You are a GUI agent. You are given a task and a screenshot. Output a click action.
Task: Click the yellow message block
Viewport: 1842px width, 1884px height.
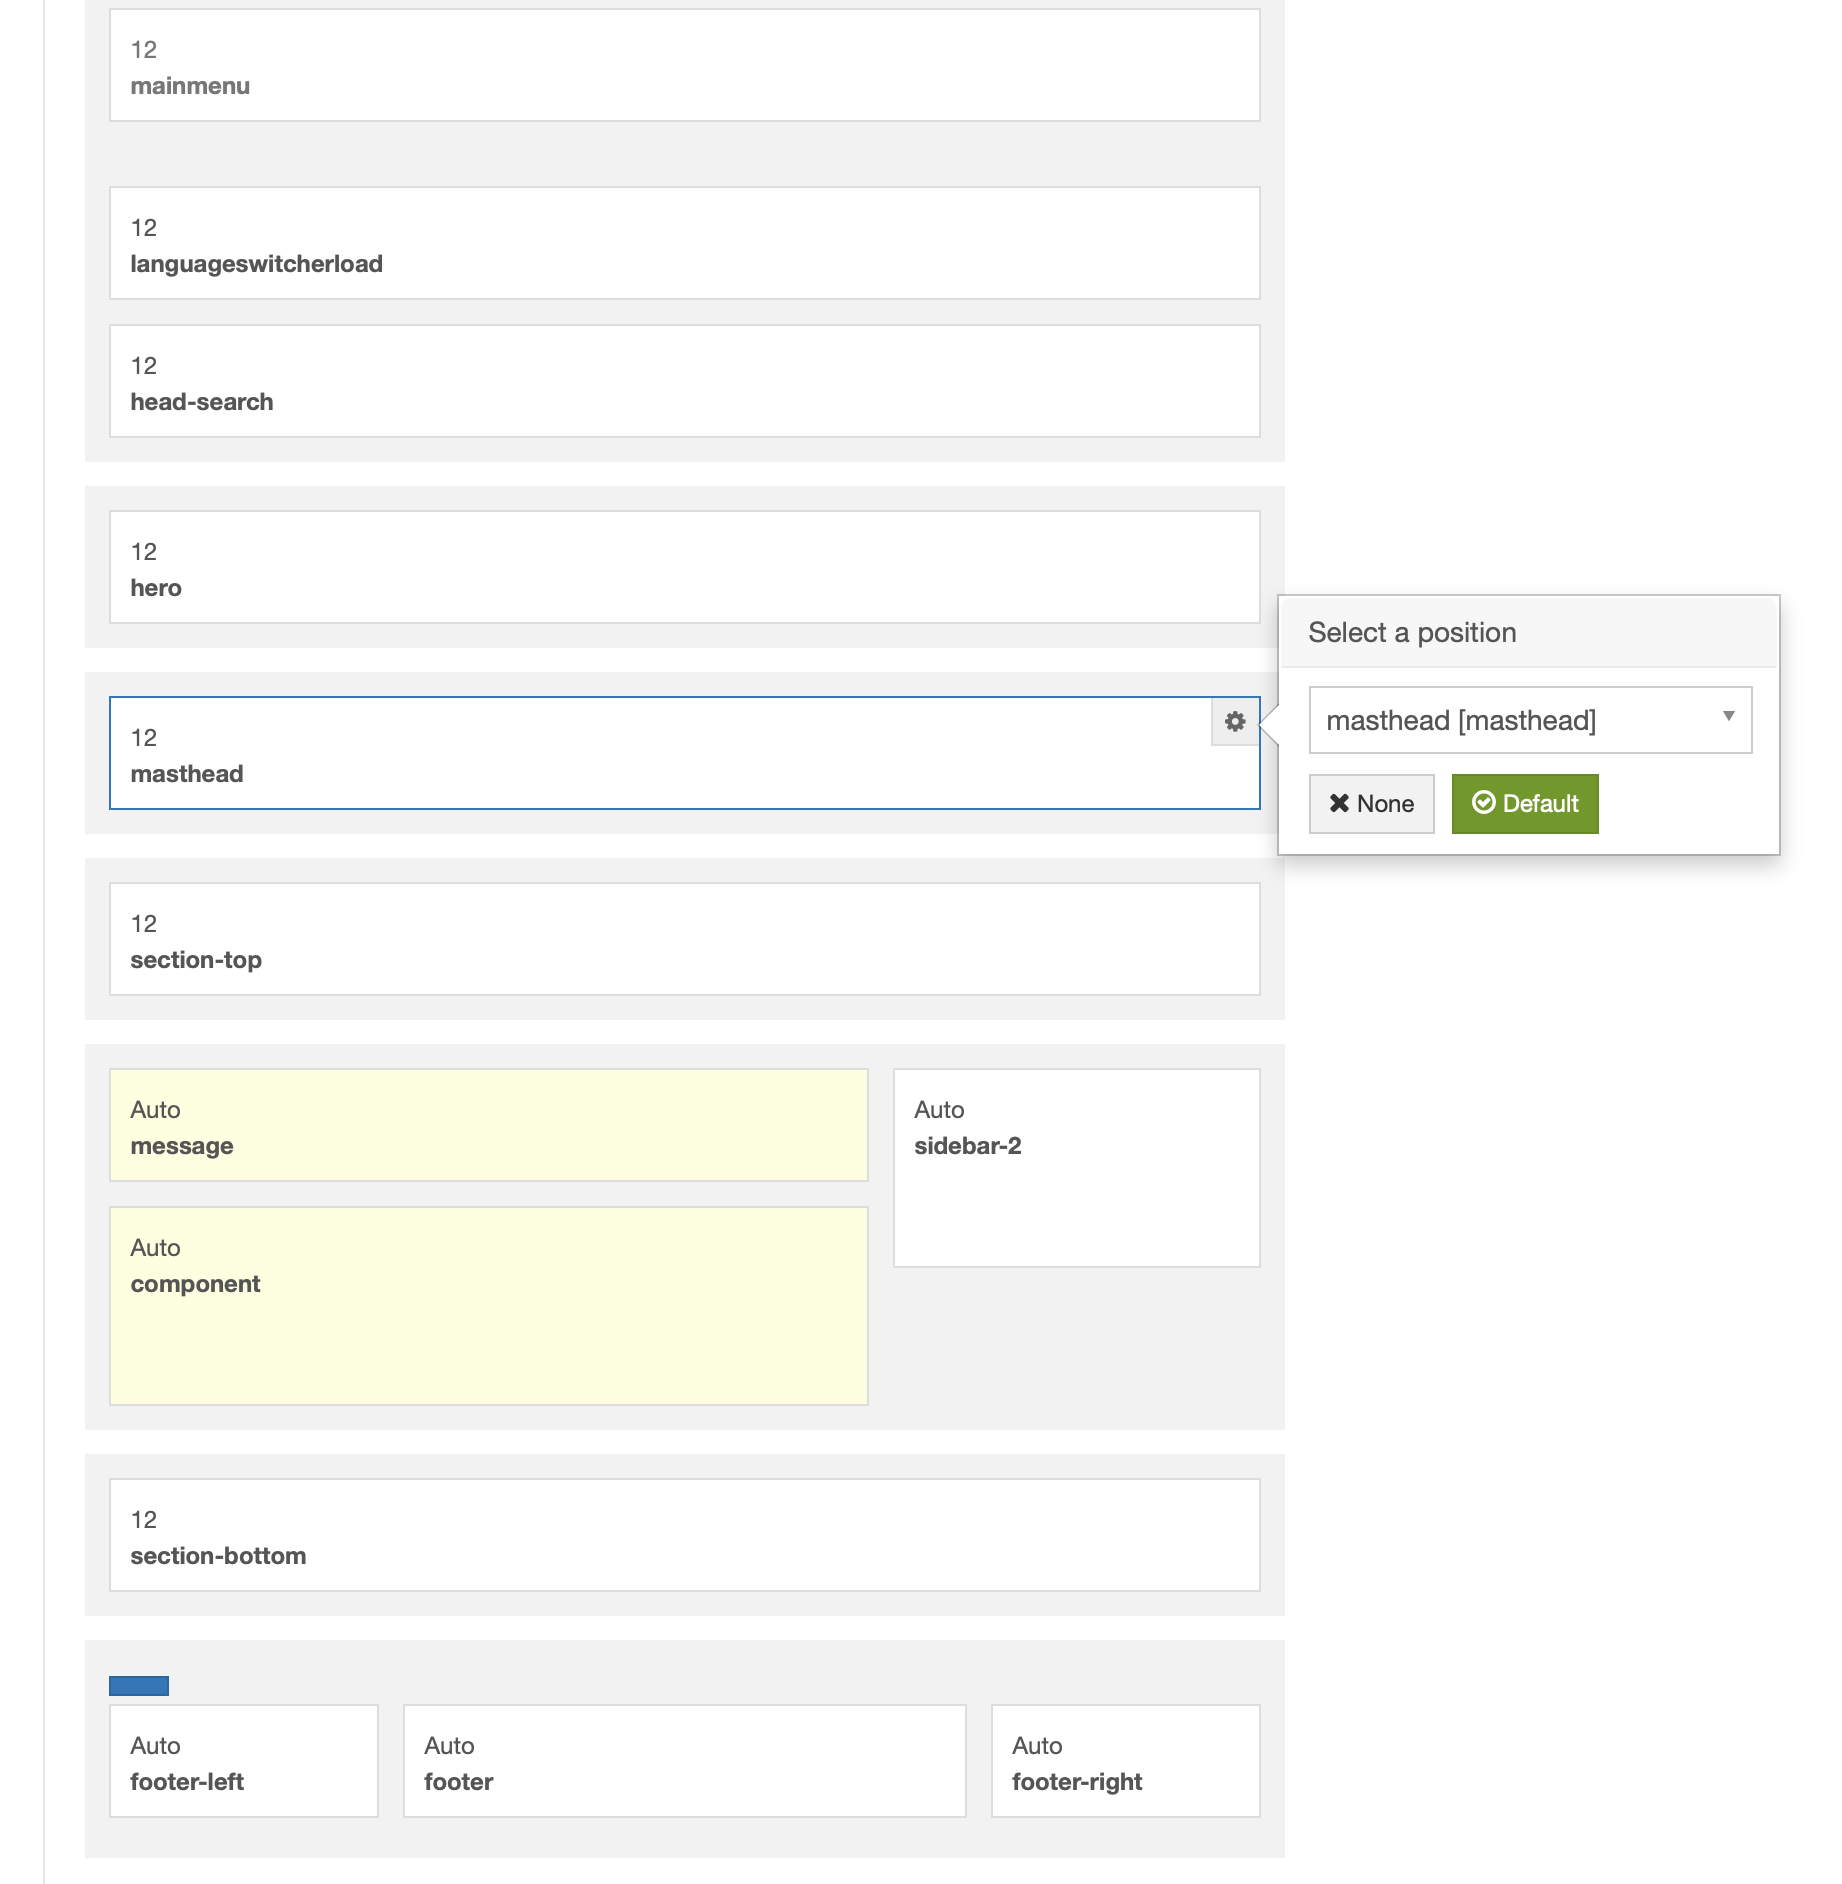click(x=488, y=1125)
